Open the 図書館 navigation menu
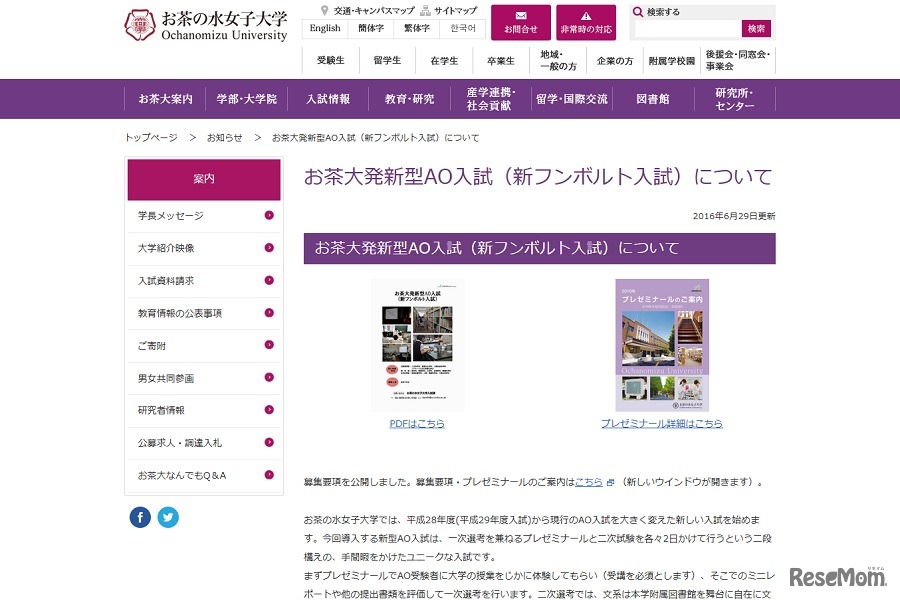The image size is (900, 600). 652,99
